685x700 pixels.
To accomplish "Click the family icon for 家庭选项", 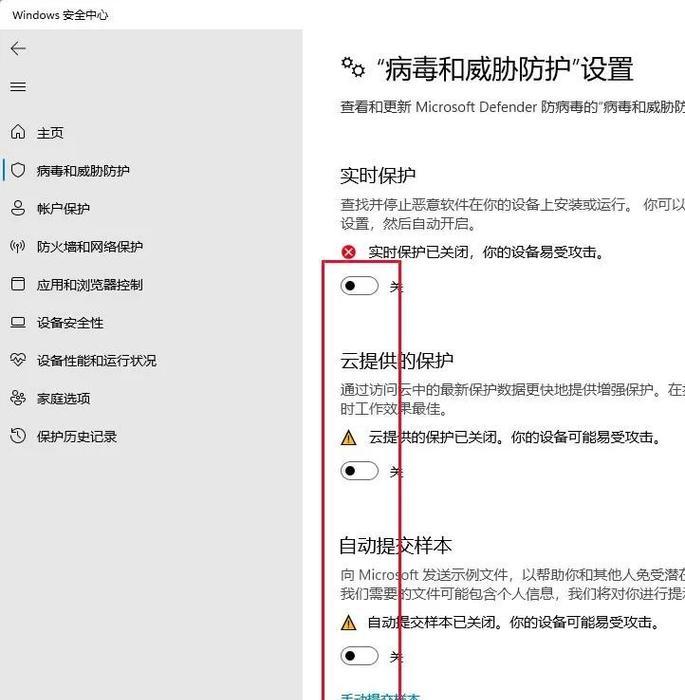I will (x=18, y=398).
